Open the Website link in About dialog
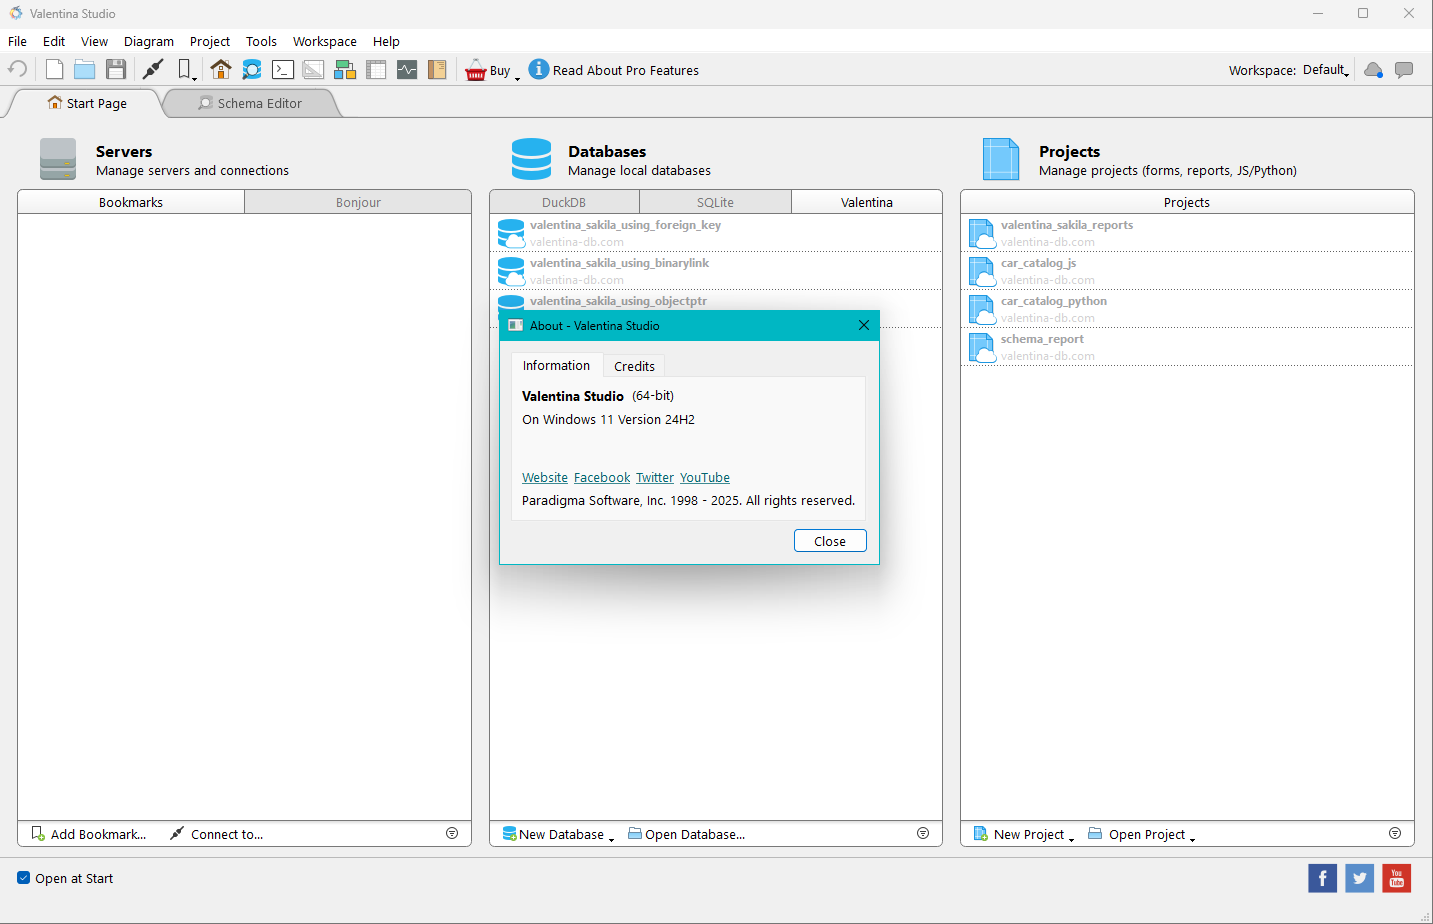The width and height of the screenshot is (1433, 924). coord(545,477)
